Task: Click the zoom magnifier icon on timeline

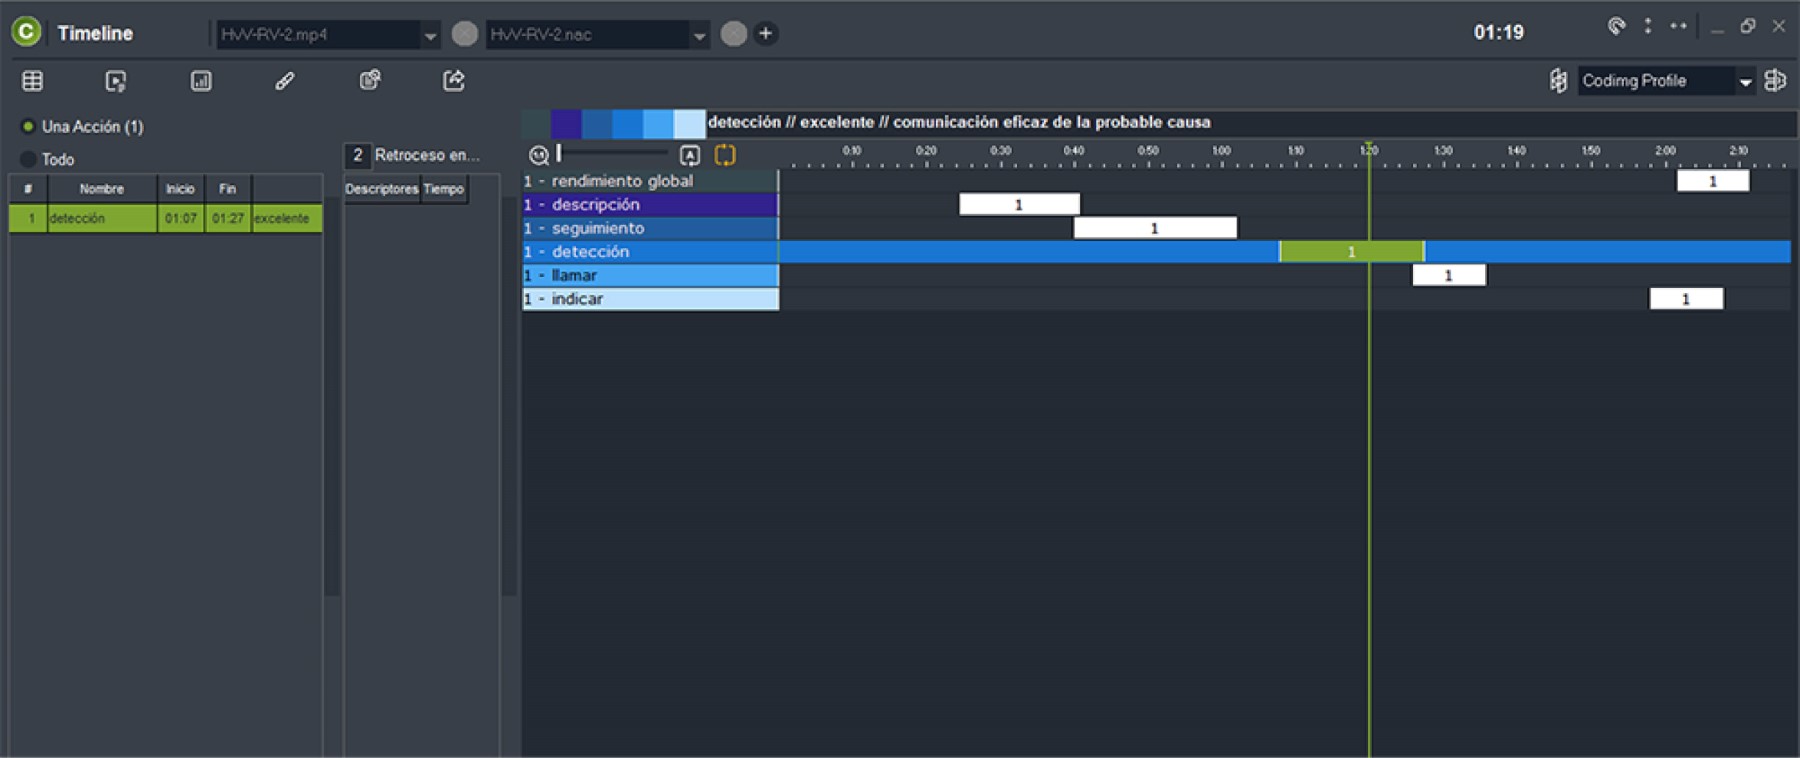Action: (538, 155)
